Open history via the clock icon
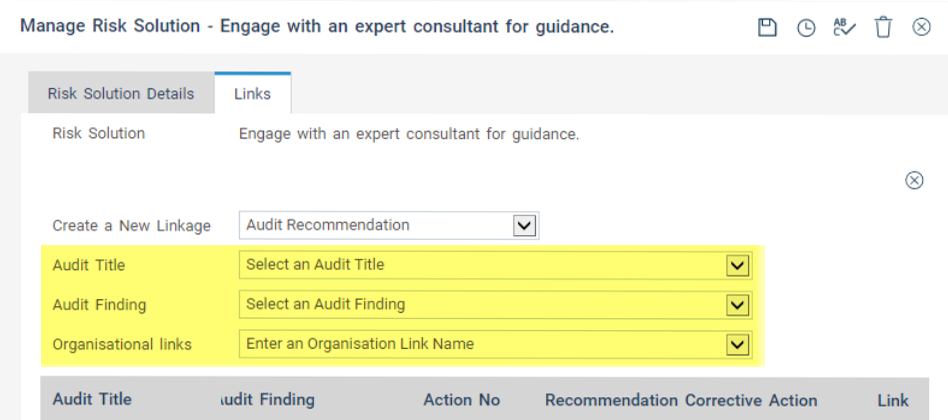This screenshot has height=420, width=948. tap(806, 28)
